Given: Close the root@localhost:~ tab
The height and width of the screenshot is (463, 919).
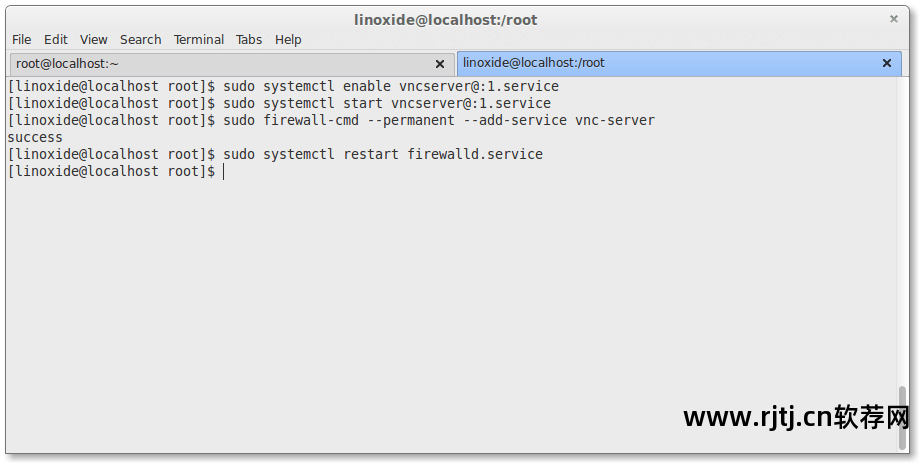Looking at the screenshot, I should [x=440, y=64].
